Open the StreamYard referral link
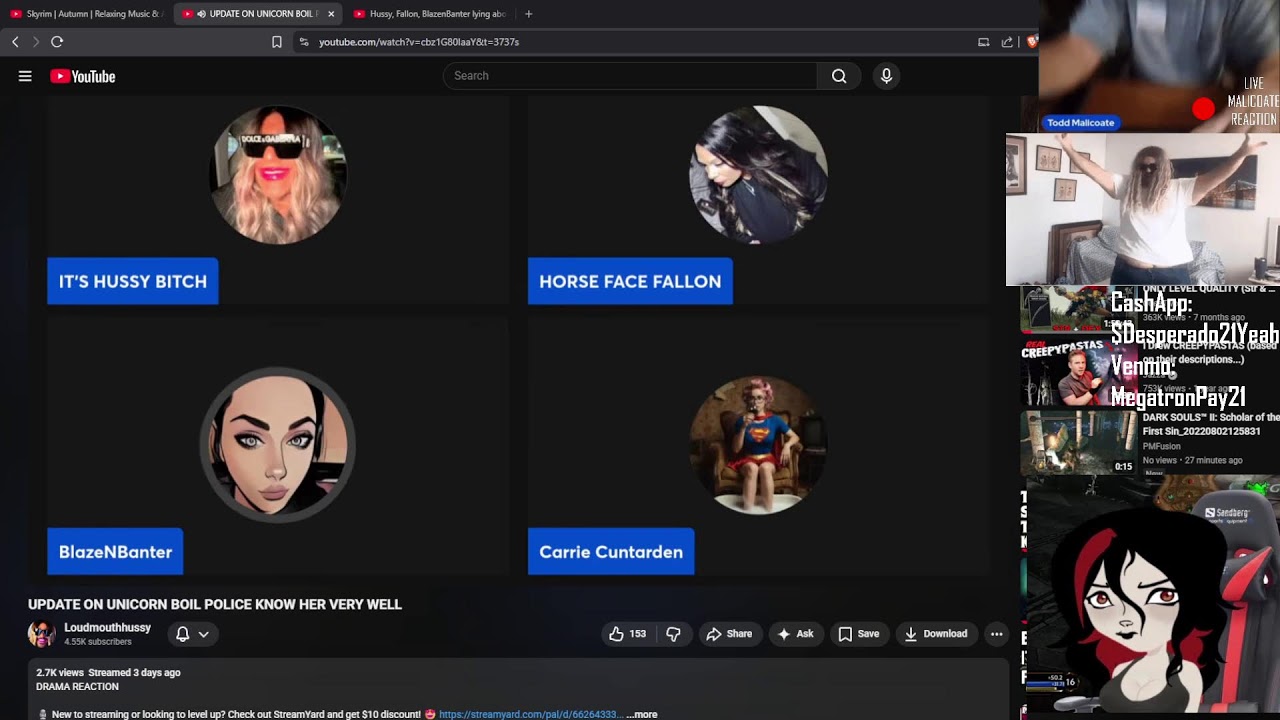This screenshot has height=720, width=1280. (531, 715)
